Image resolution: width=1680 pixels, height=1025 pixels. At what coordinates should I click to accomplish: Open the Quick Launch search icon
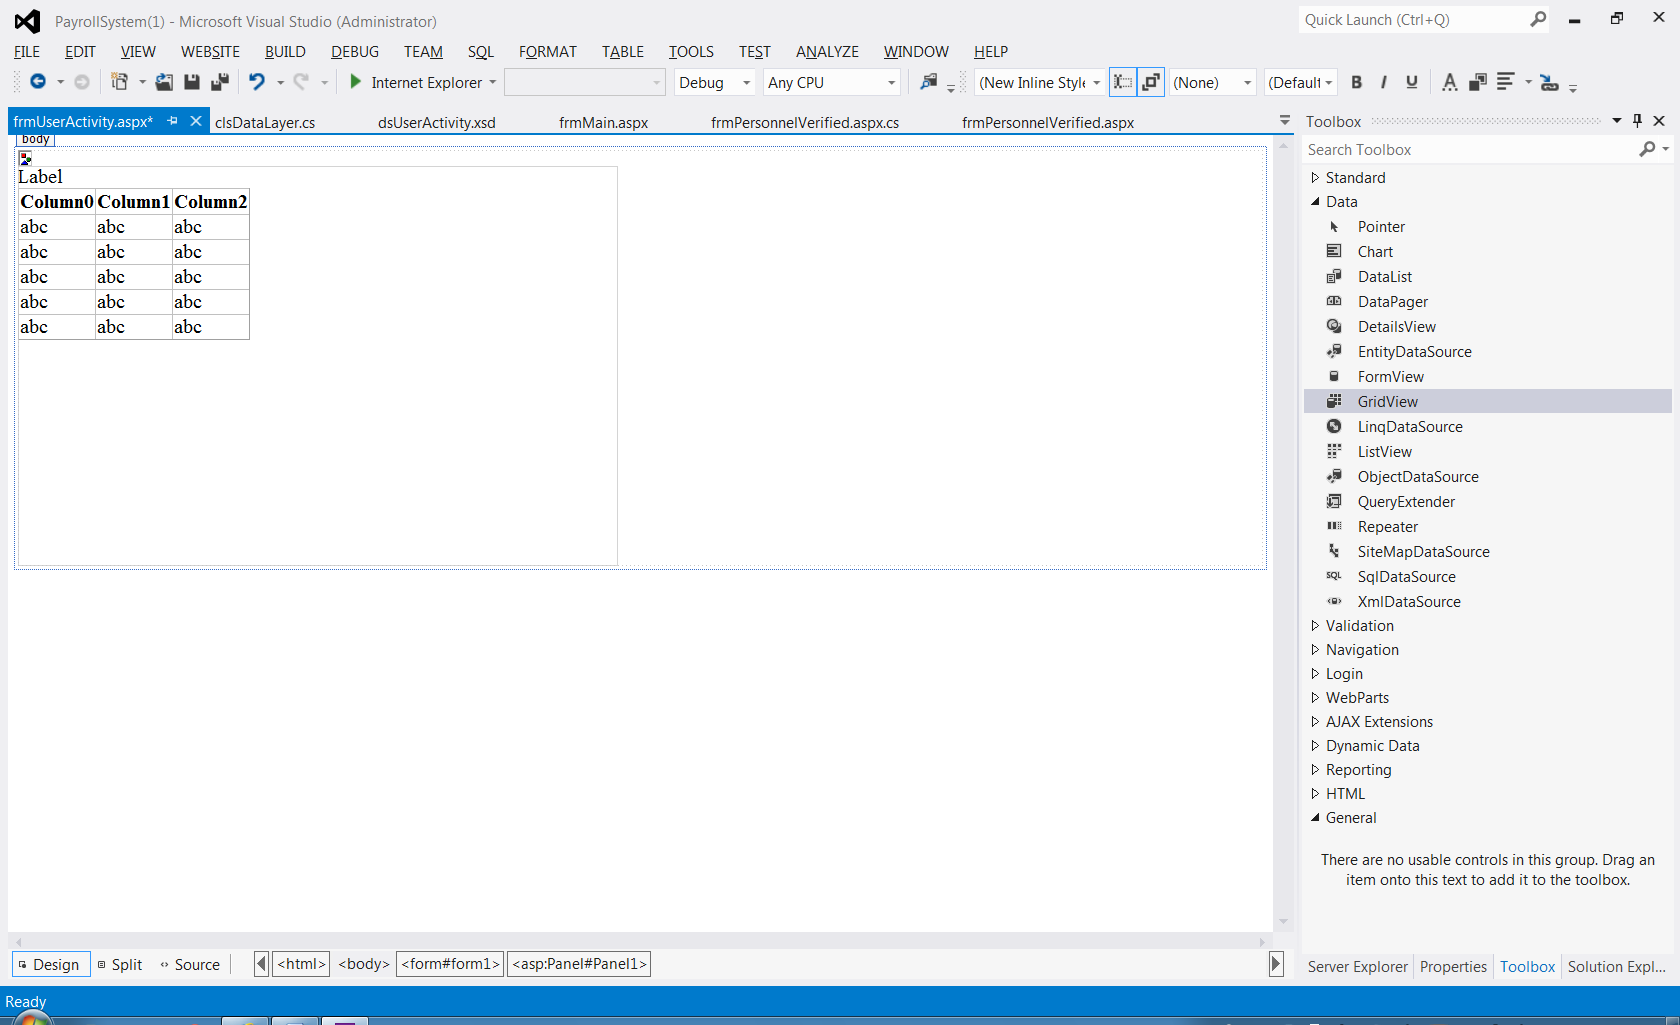coord(1538,19)
